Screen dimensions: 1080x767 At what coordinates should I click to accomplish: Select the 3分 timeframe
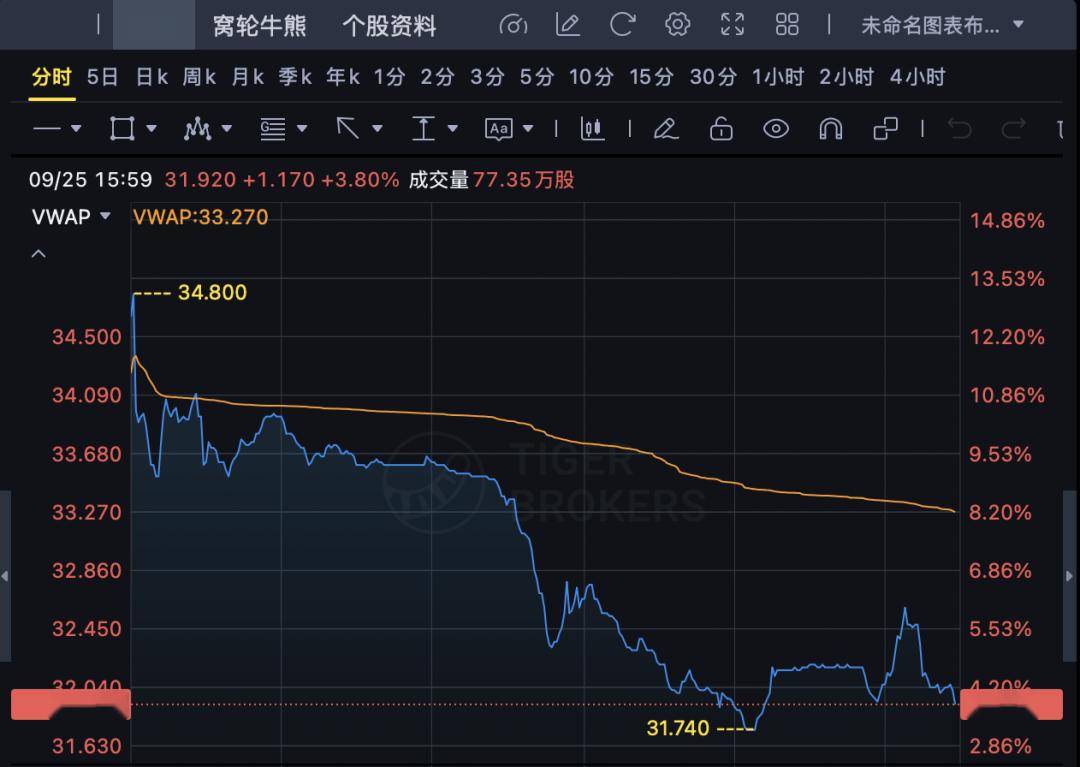pos(487,77)
